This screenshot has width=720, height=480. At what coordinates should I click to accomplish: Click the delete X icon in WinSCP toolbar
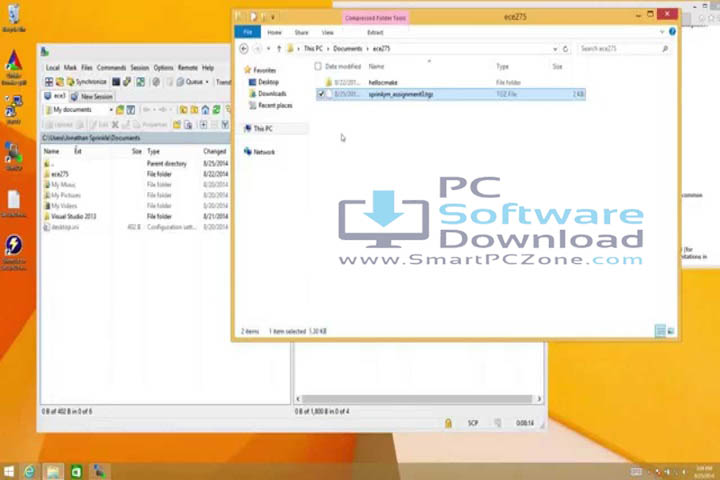[115, 124]
